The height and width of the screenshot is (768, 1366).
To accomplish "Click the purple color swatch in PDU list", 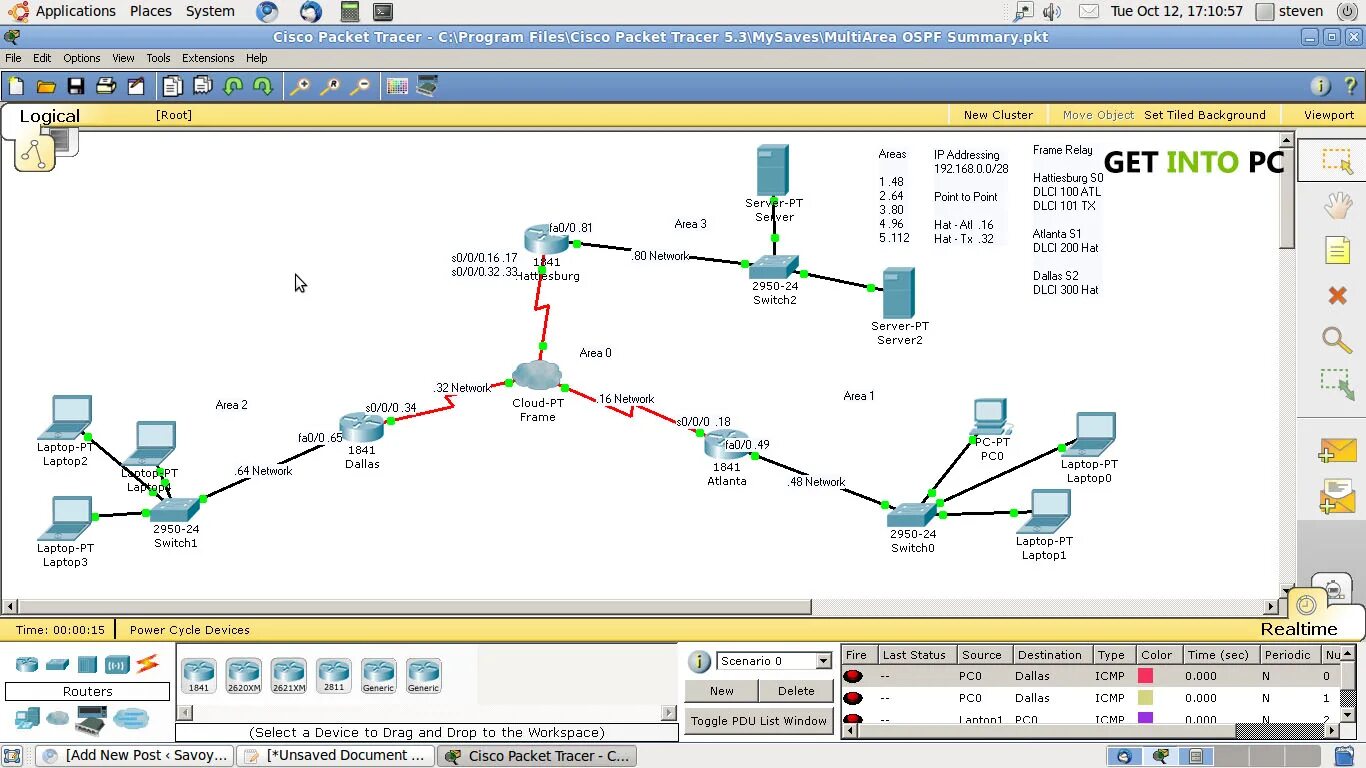I will (1145, 719).
